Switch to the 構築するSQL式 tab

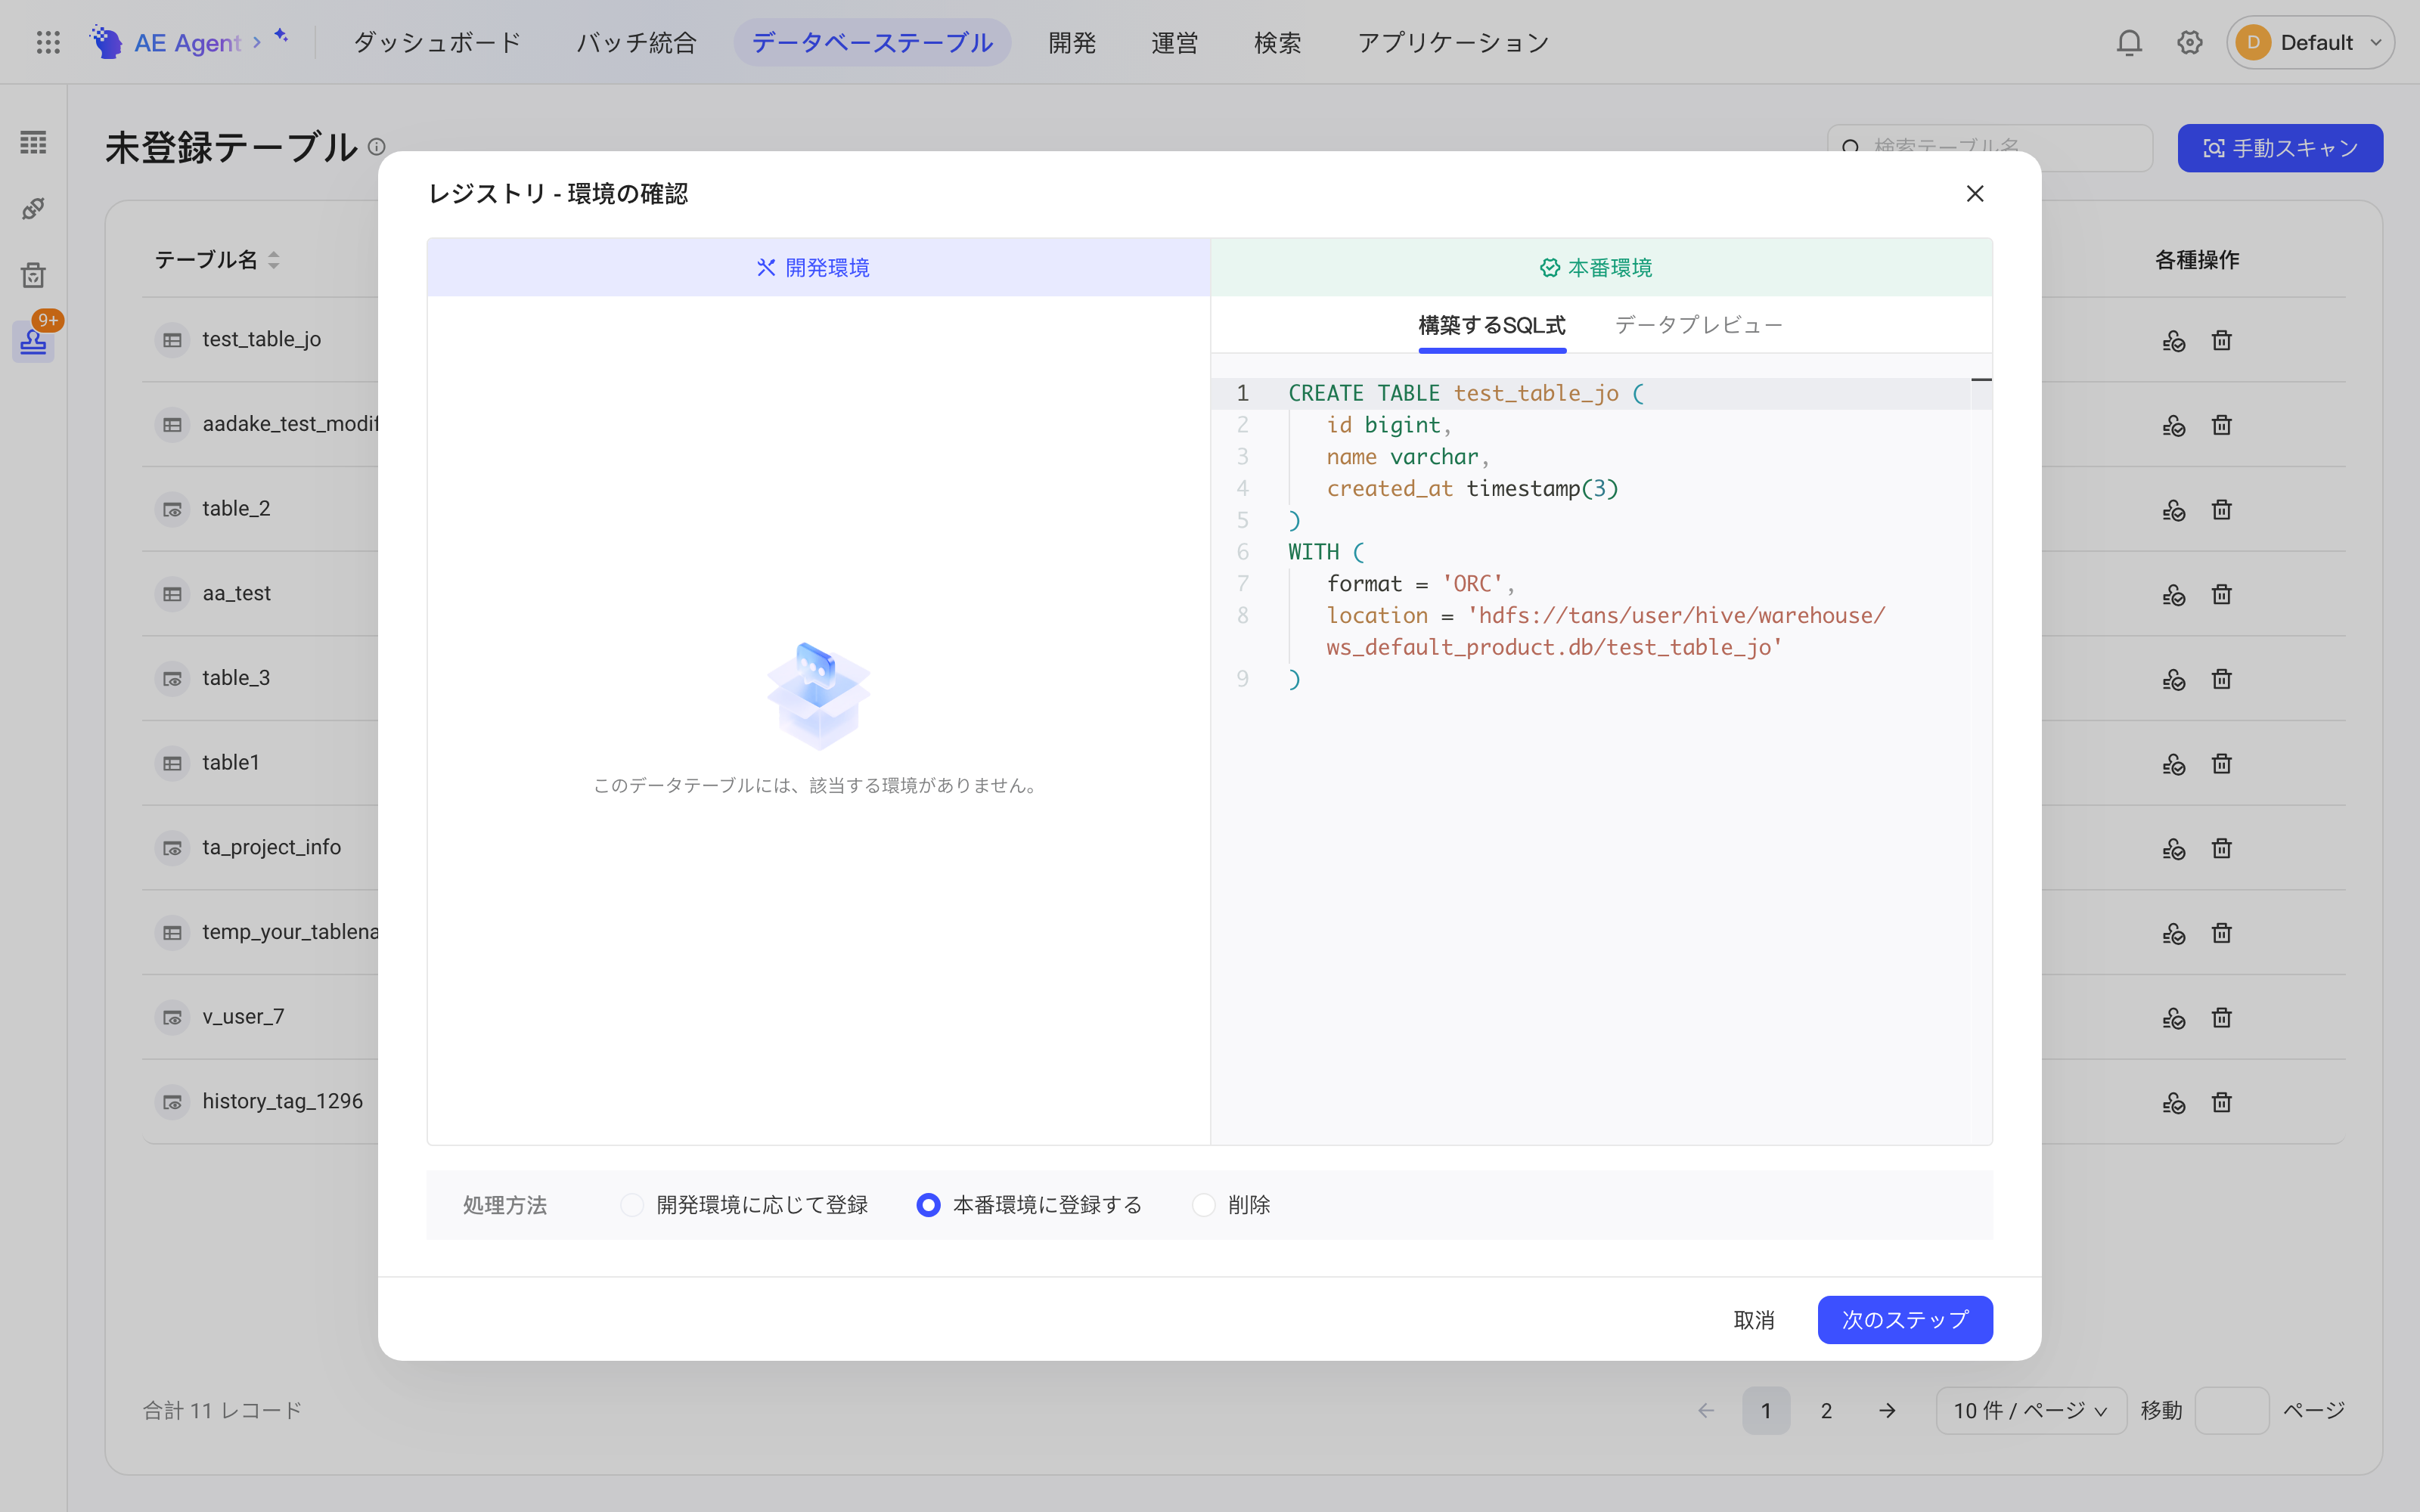click(1492, 325)
